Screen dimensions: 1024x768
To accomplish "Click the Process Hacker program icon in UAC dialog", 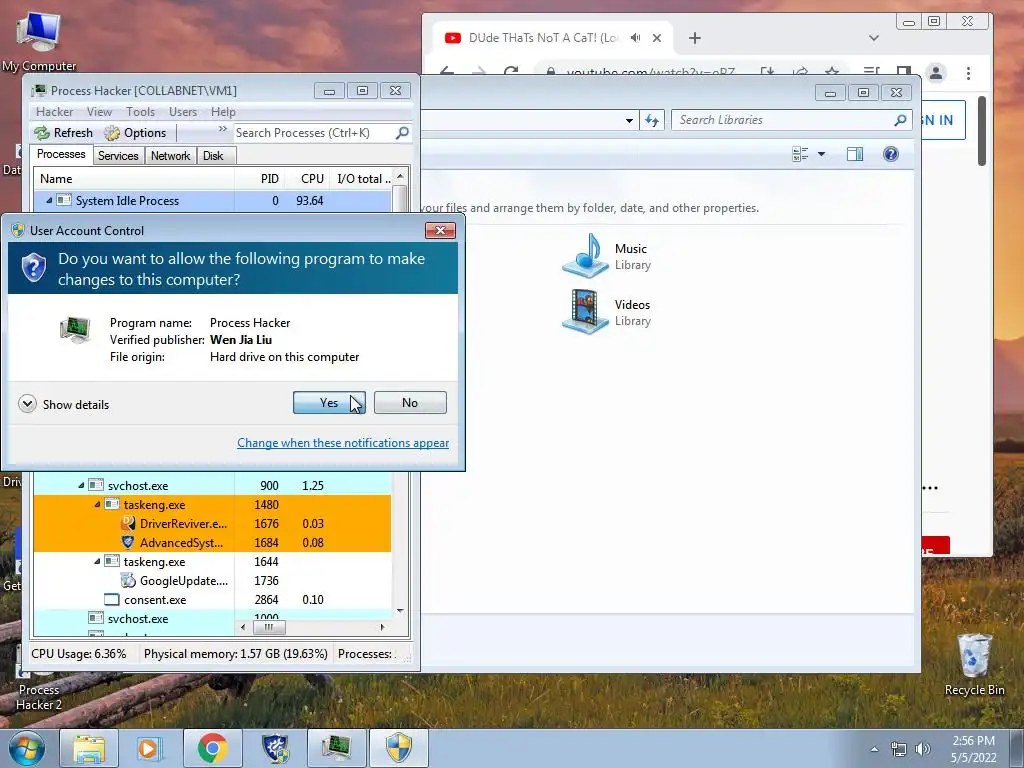I will pos(75,330).
